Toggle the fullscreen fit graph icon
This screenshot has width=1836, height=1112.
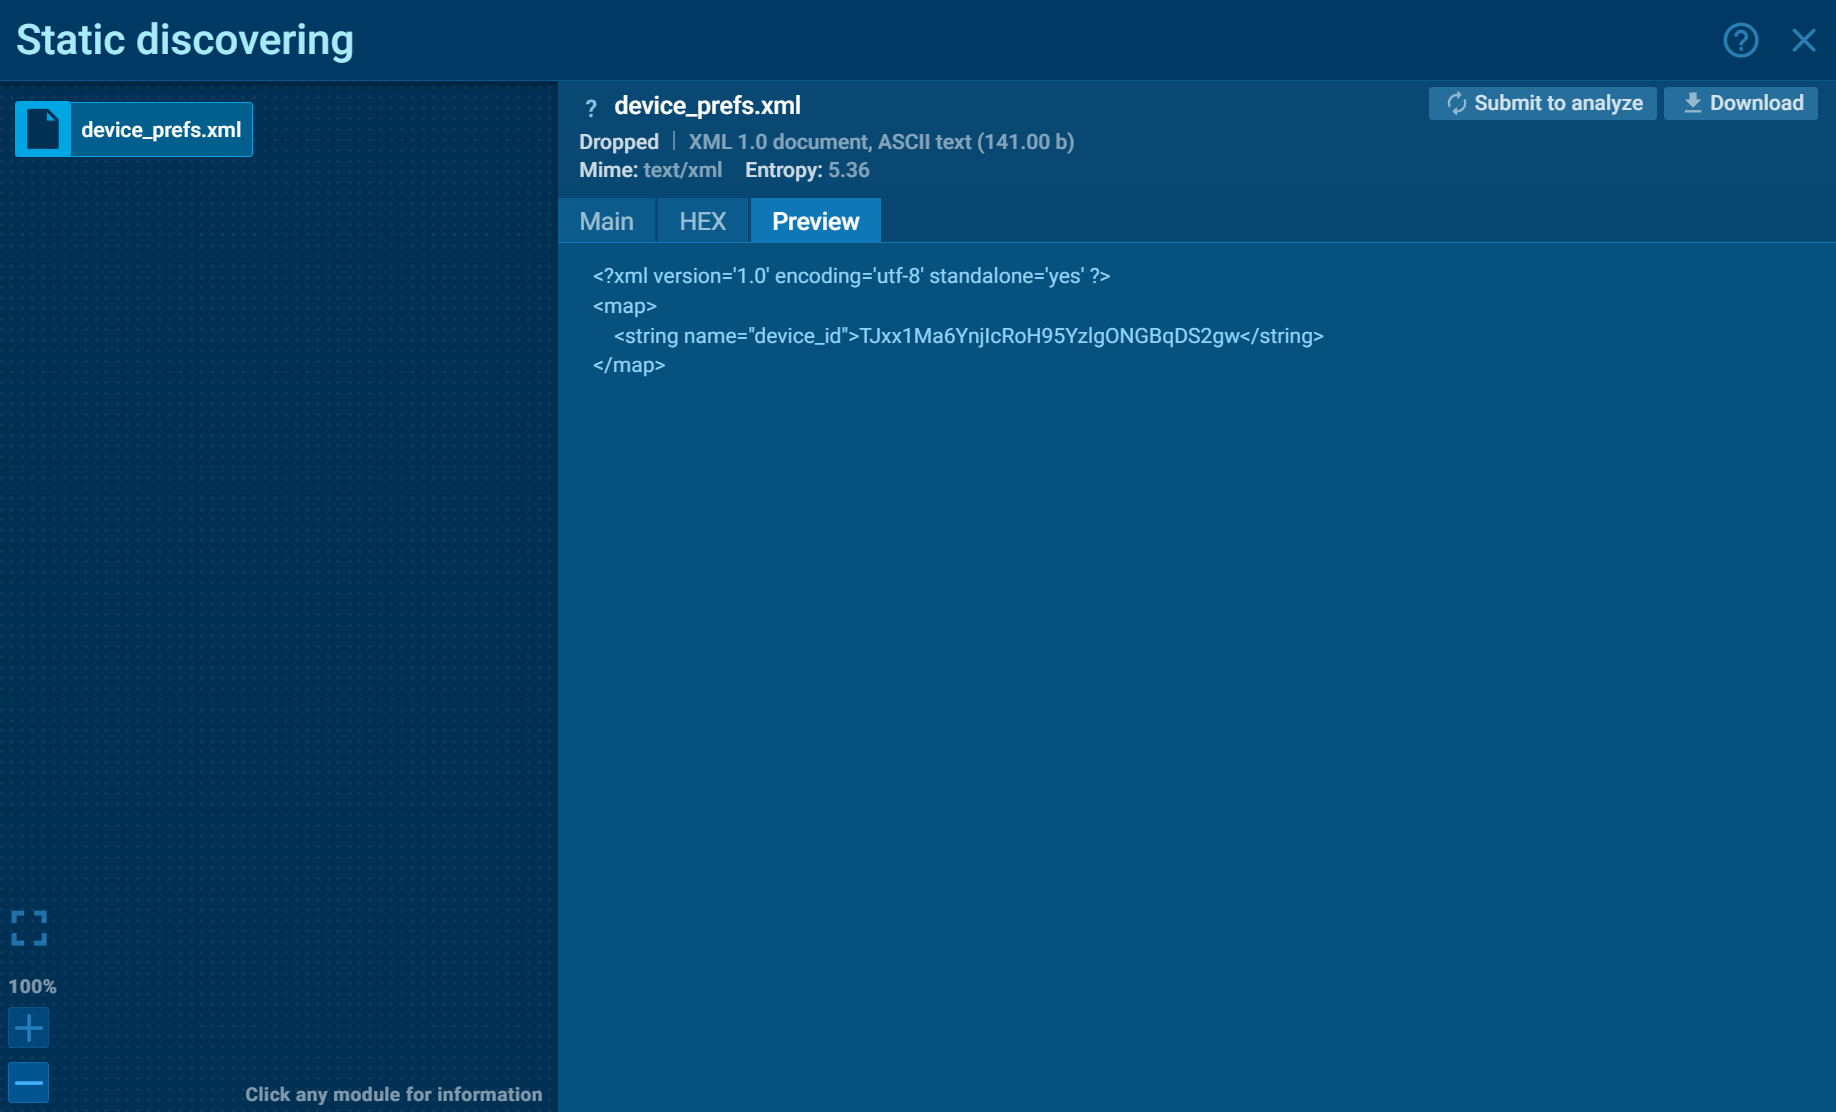(x=29, y=928)
